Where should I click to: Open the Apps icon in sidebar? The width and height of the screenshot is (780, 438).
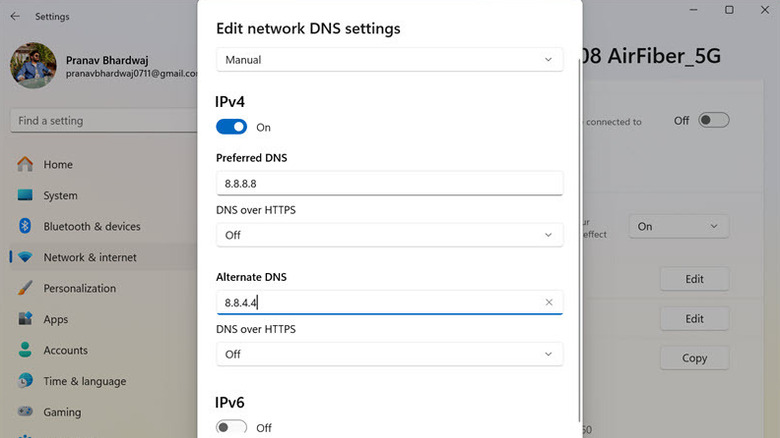pos(25,320)
